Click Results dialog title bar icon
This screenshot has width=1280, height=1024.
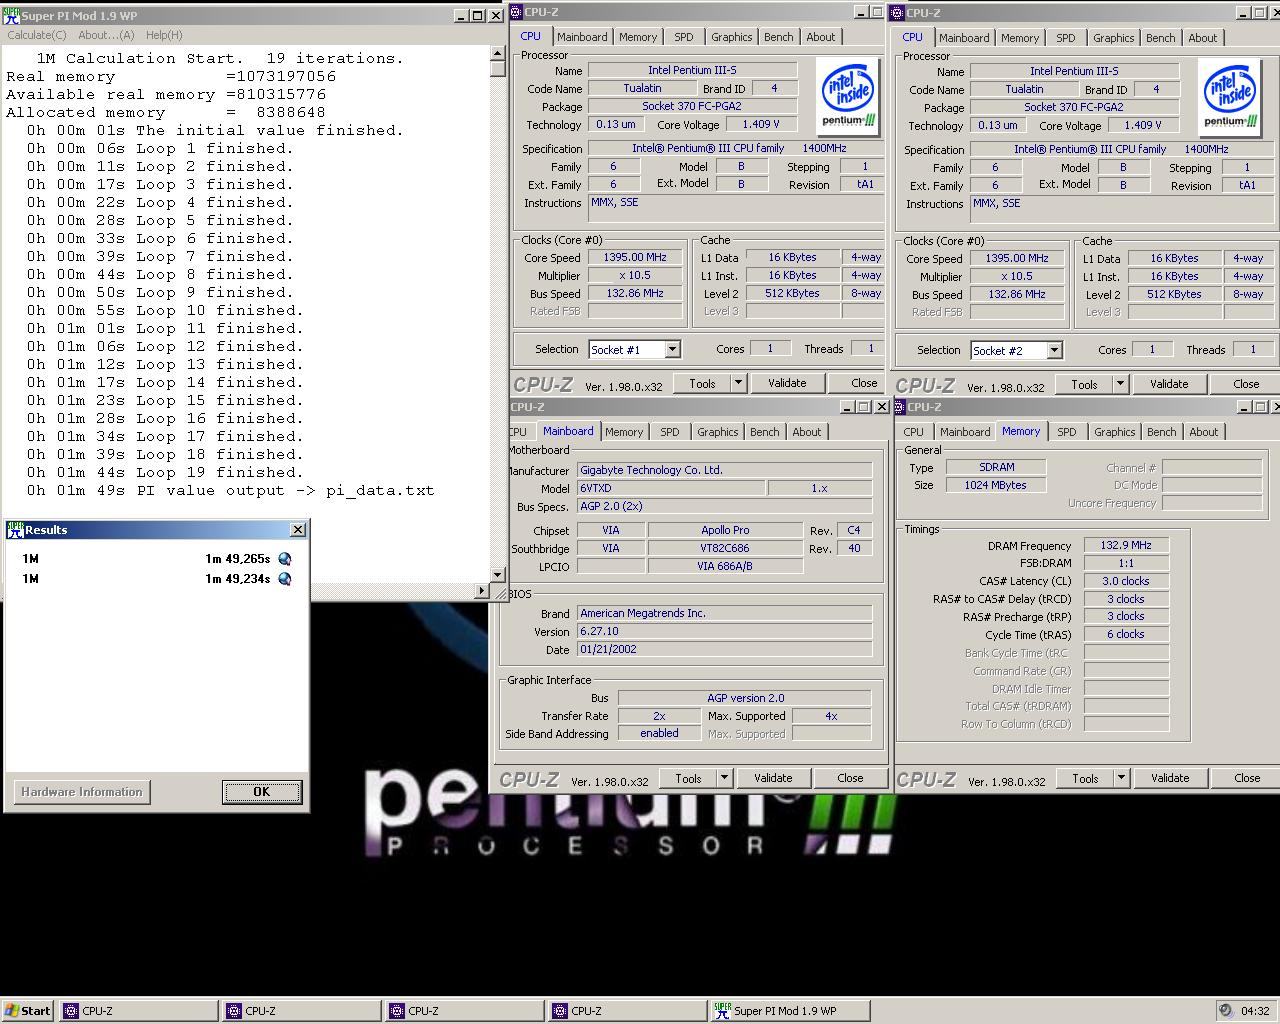pos(15,530)
